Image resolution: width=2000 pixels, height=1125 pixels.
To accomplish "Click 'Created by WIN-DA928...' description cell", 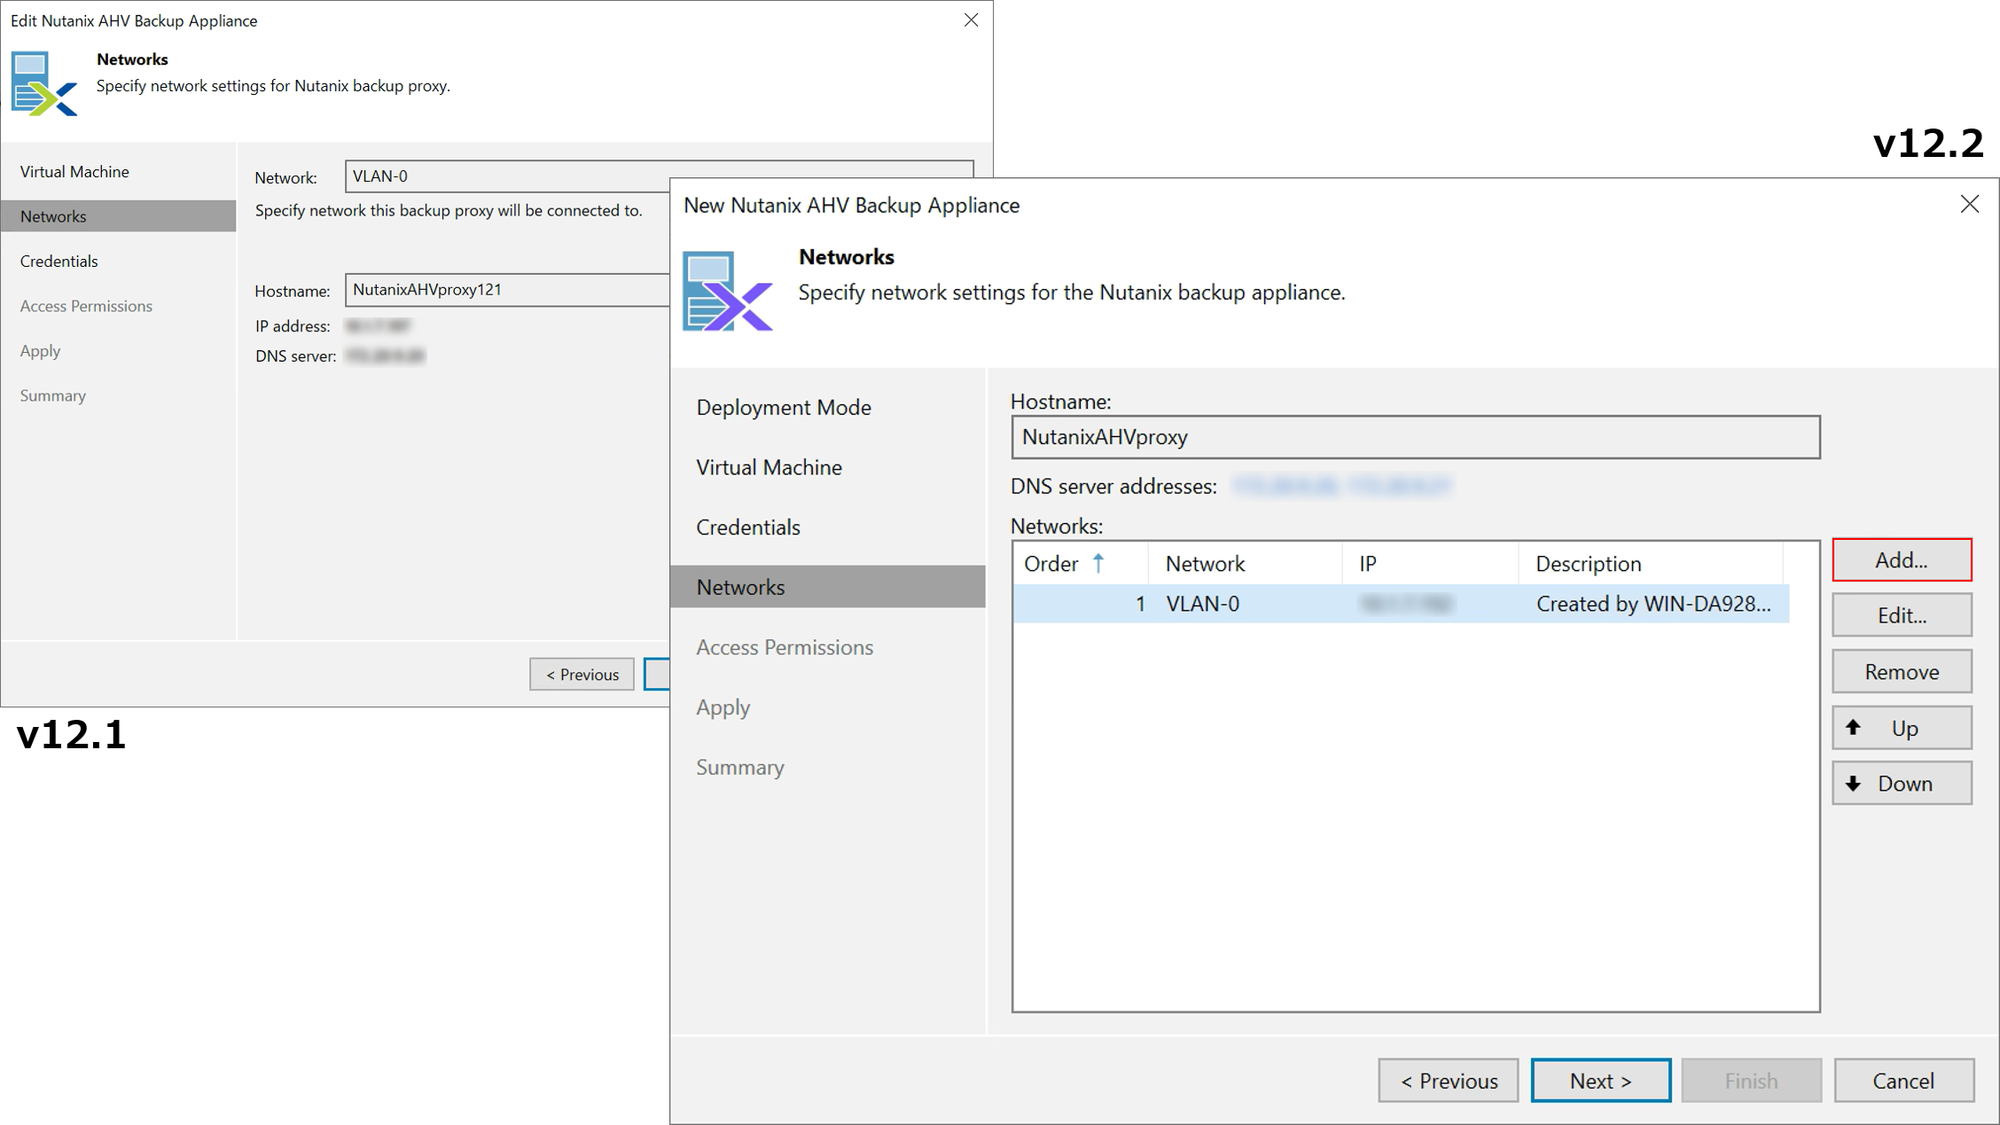I will 1653,604.
